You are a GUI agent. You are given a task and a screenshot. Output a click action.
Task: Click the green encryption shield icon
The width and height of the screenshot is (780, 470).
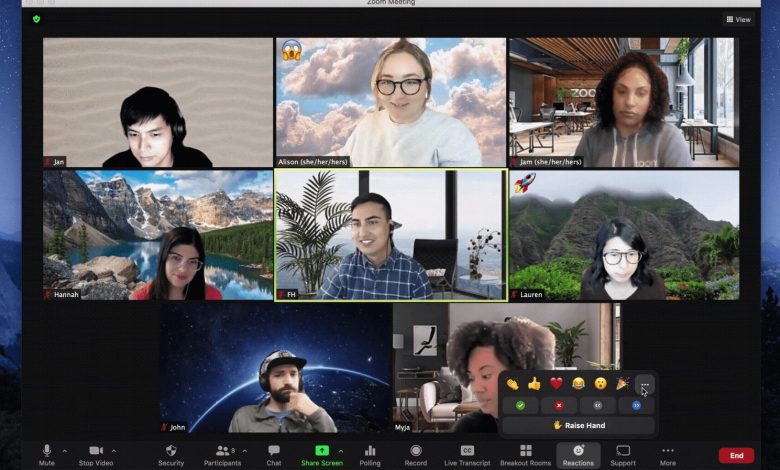coord(36,19)
